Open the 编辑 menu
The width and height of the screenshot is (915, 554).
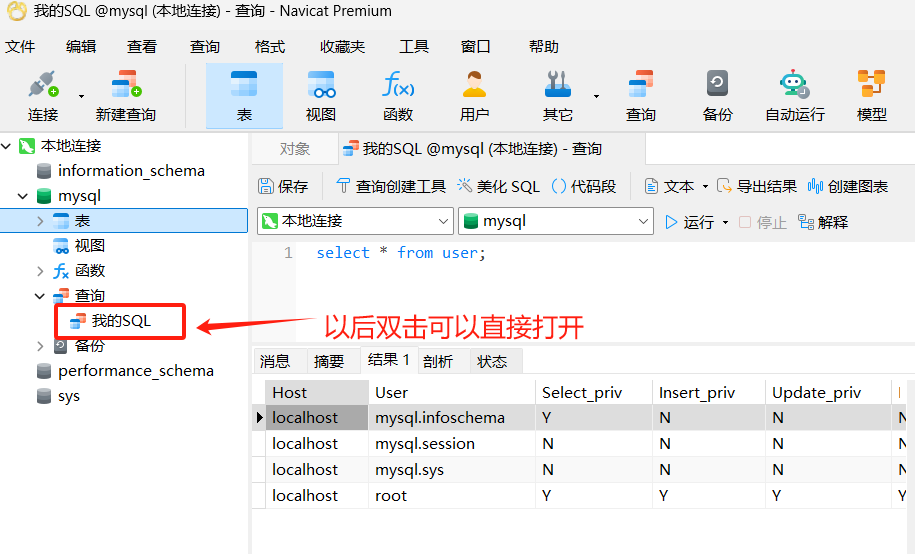81,47
